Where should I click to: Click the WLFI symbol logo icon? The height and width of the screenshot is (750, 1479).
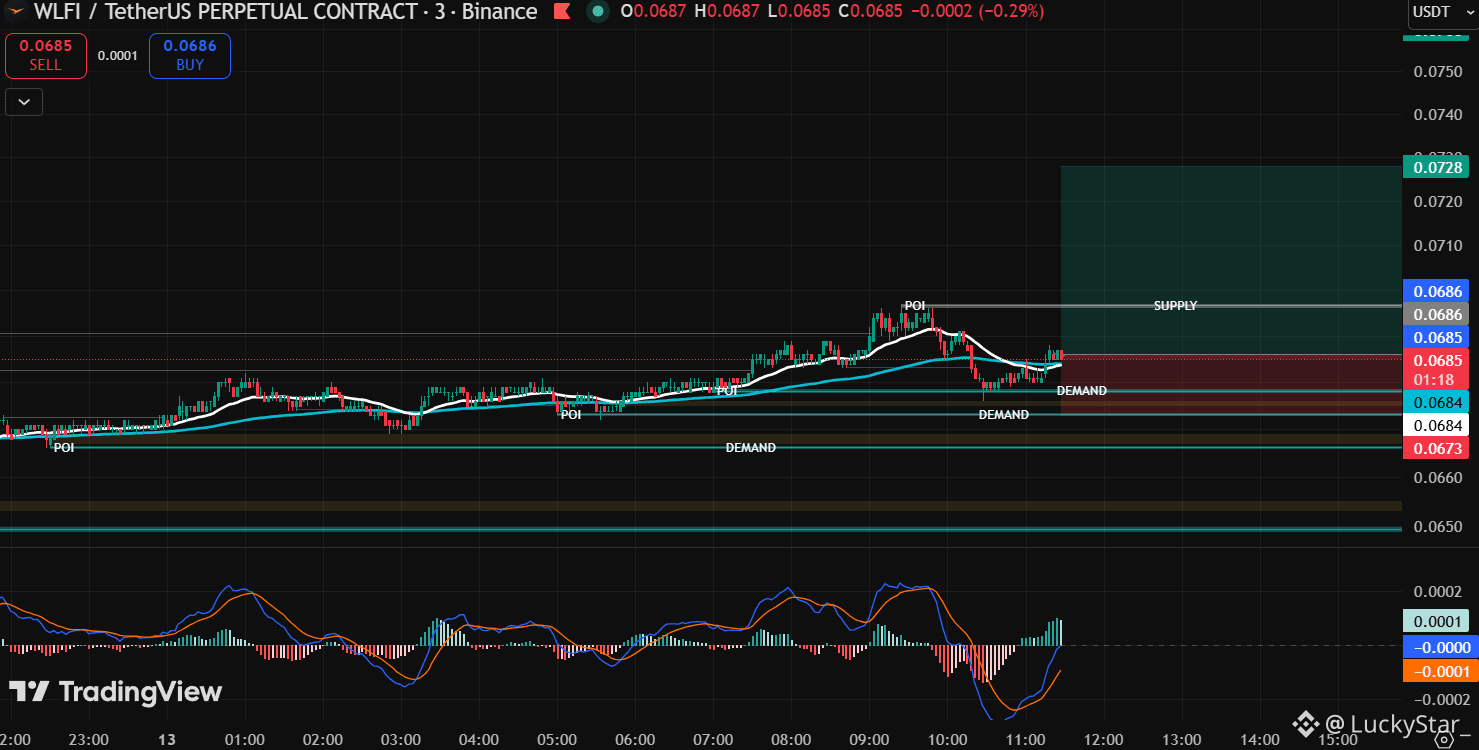14,12
